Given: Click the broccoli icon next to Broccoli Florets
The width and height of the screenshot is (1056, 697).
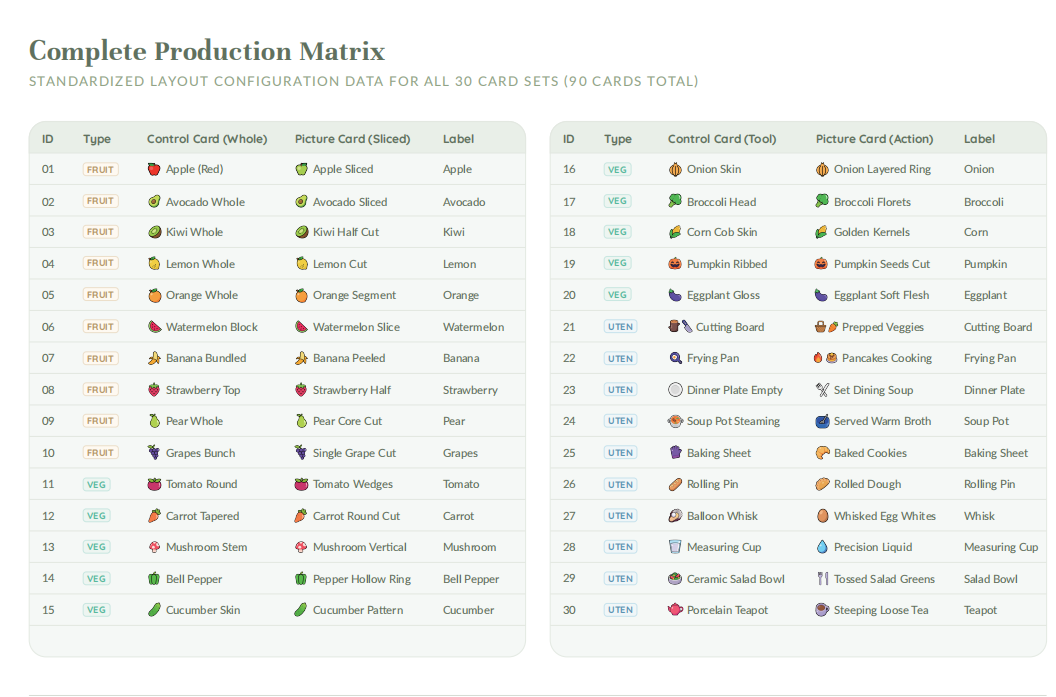Looking at the screenshot, I should [822, 201].
